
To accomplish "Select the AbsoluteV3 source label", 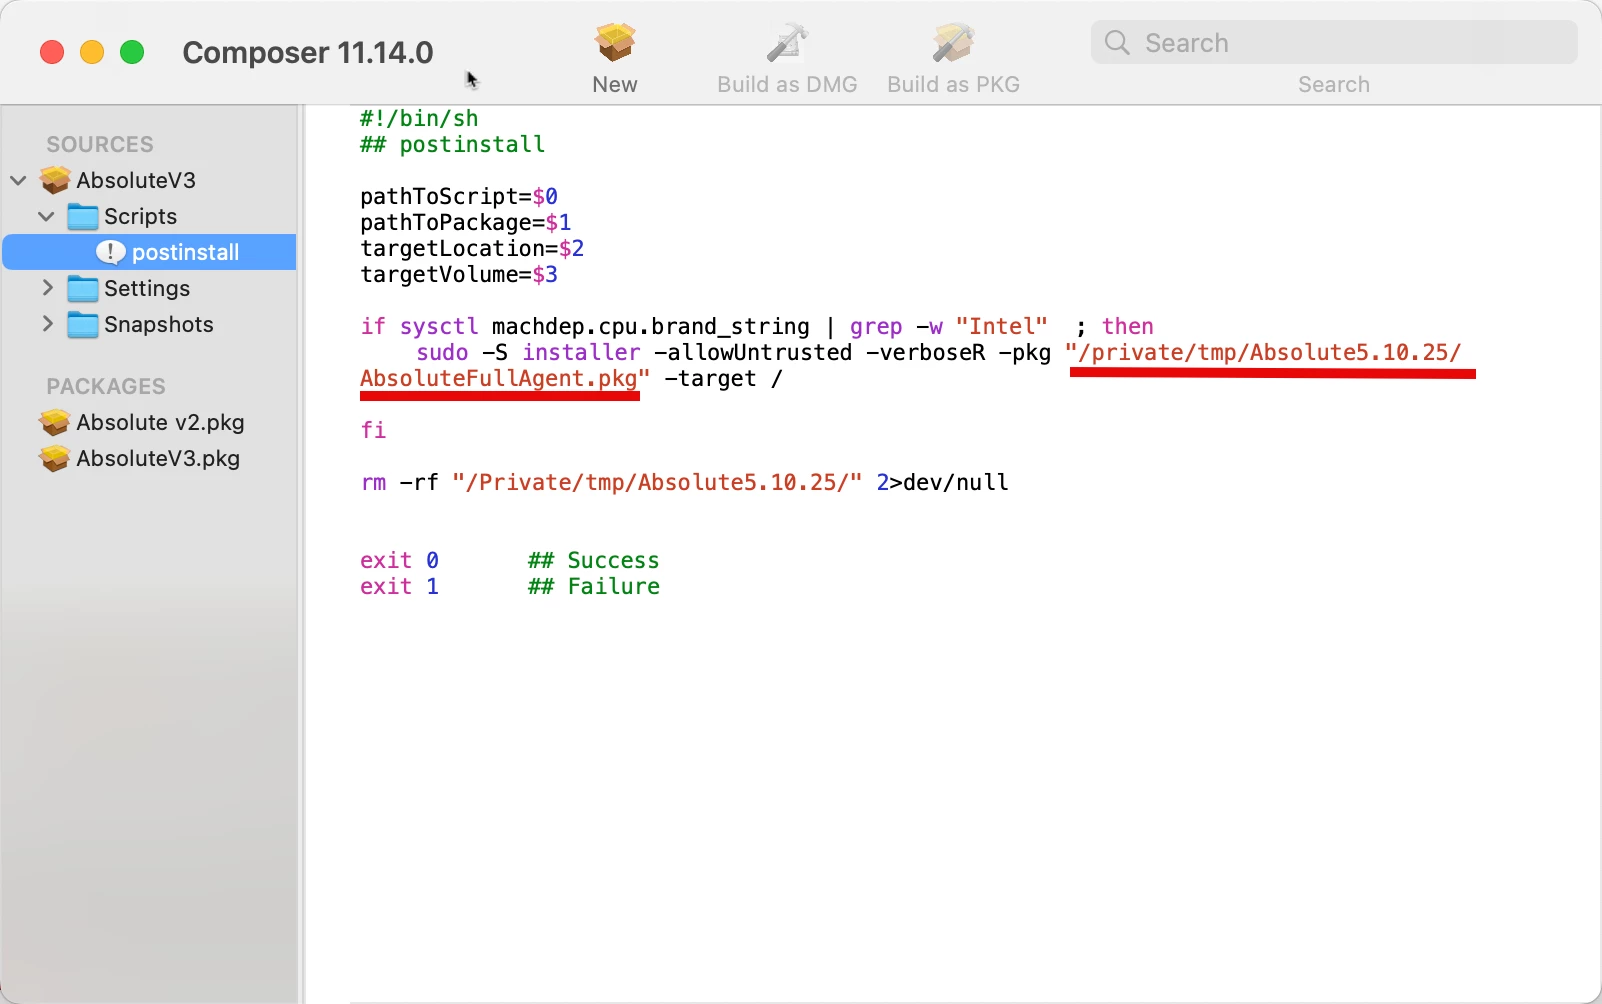I will coord(136,180).
